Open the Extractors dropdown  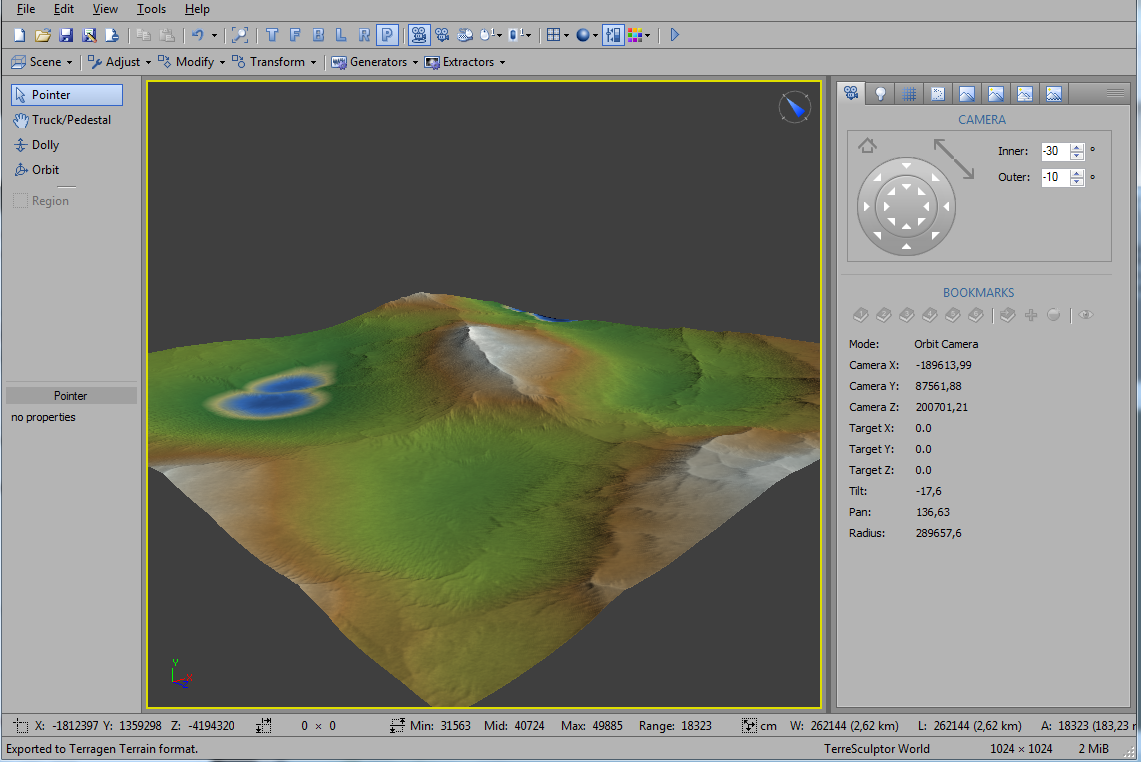pos(465,62)
